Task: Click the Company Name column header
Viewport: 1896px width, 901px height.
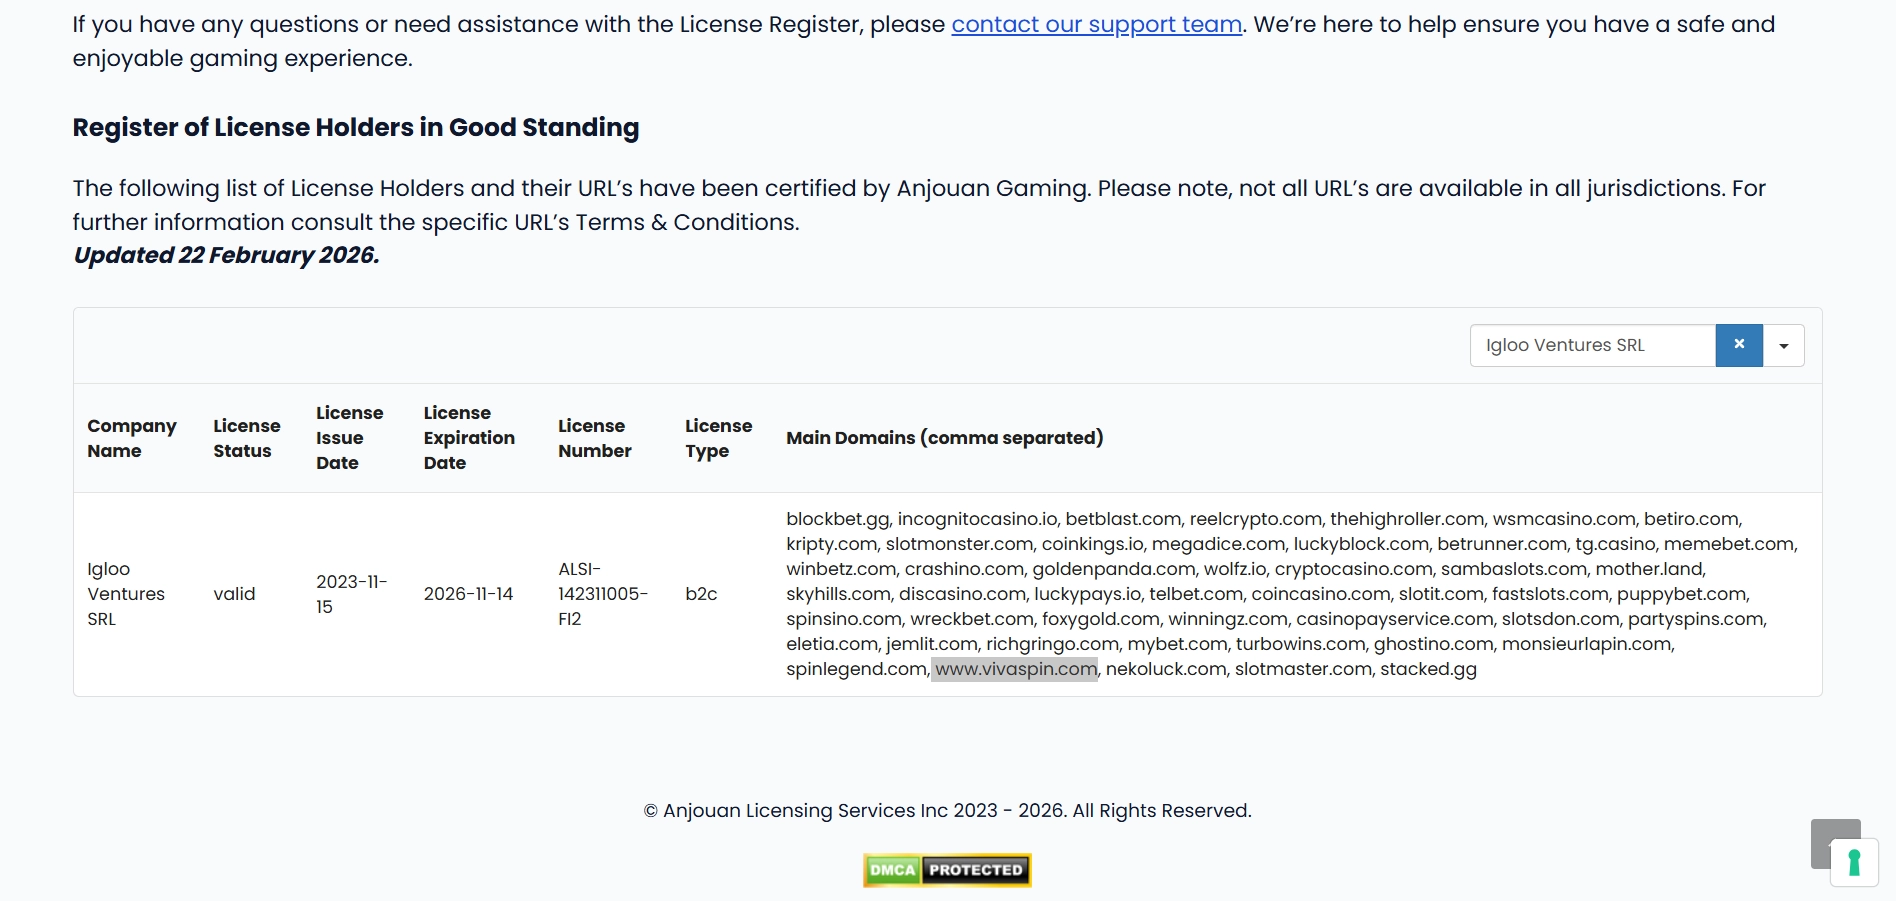Action: point(131,438)
